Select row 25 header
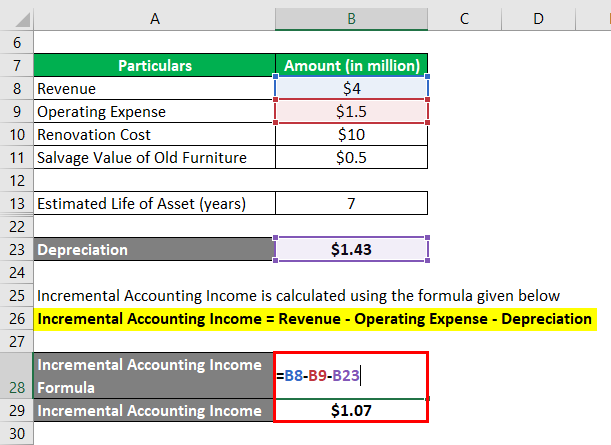Screen dimensions: 611x445 click(x=17, y=295)
